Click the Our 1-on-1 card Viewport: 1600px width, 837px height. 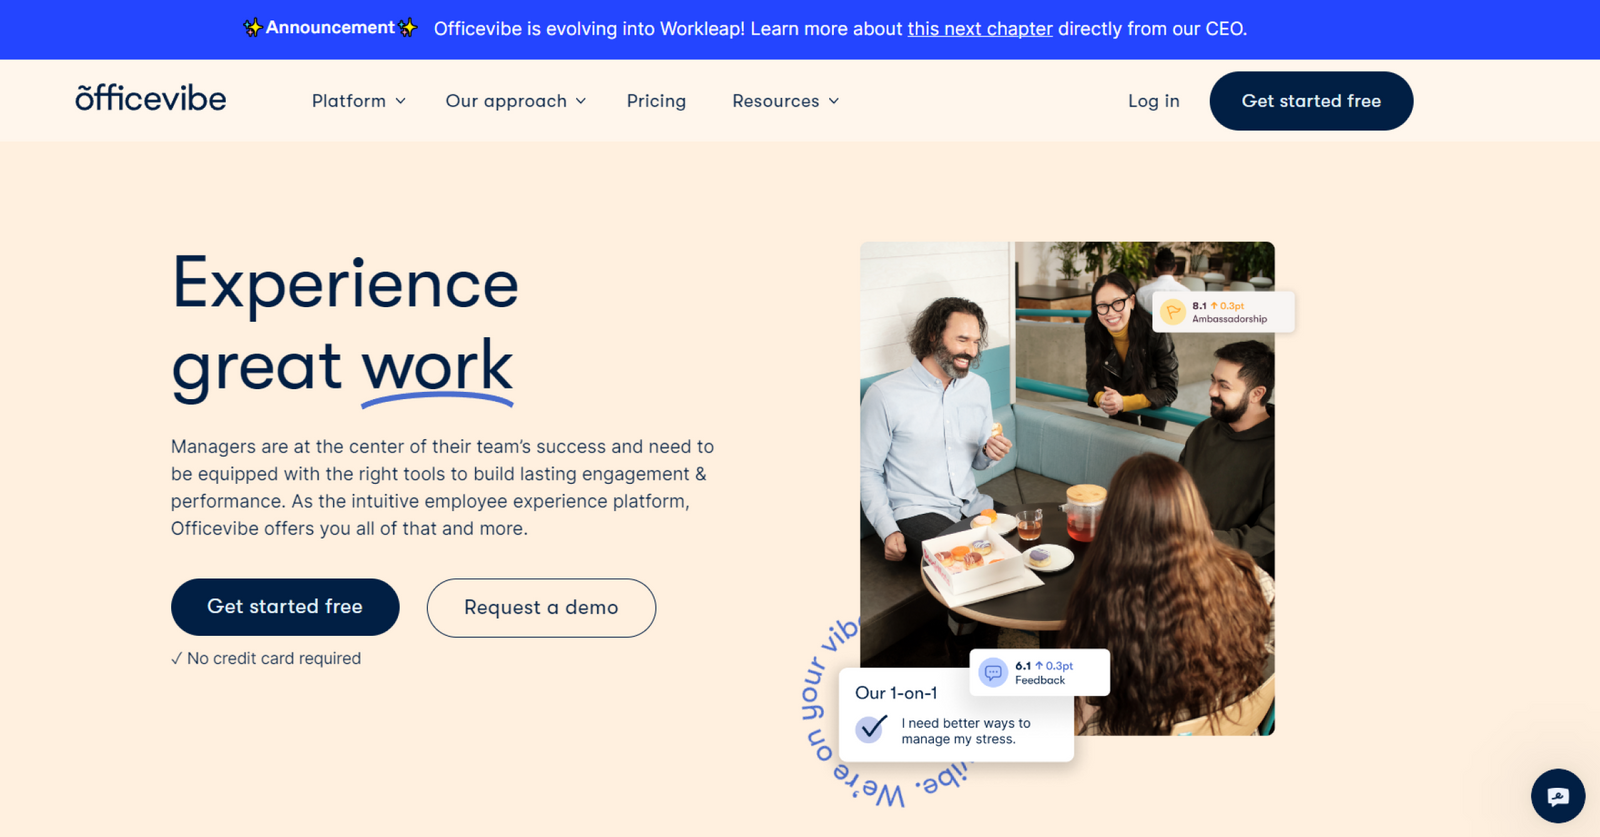pyautogui.click(x=956, y=714)
